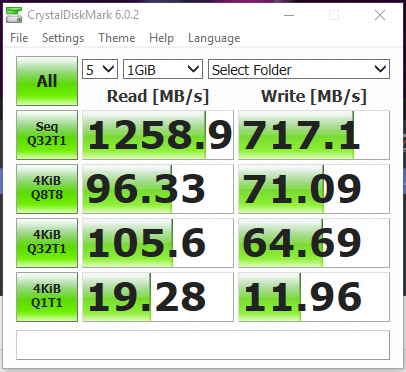Click the CrystalDiskMark app icon in title bar
This screenshot has height=372, width=406.
pyautogui.click(x=14, y=15)
